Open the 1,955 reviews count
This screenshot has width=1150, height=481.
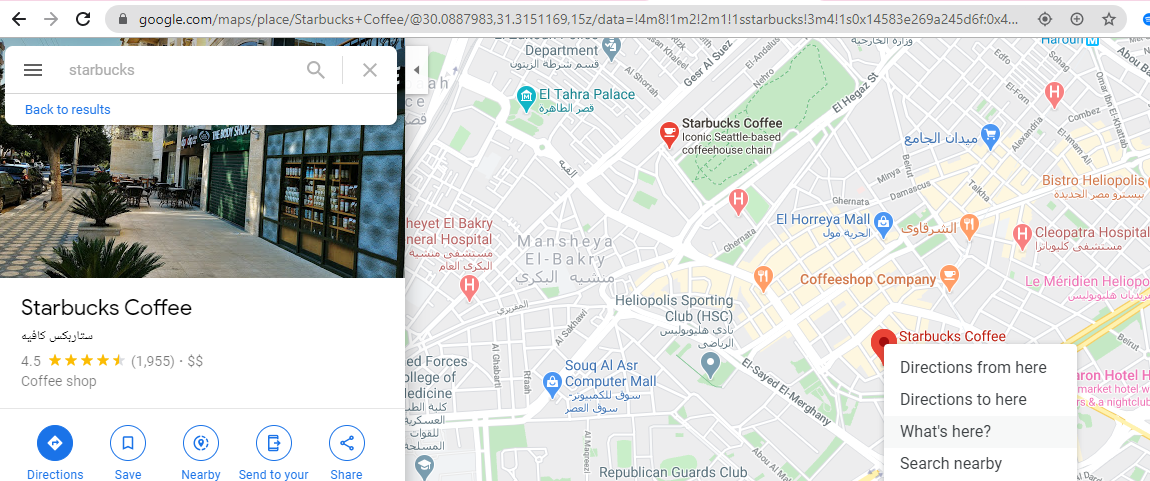click(153, 361)
